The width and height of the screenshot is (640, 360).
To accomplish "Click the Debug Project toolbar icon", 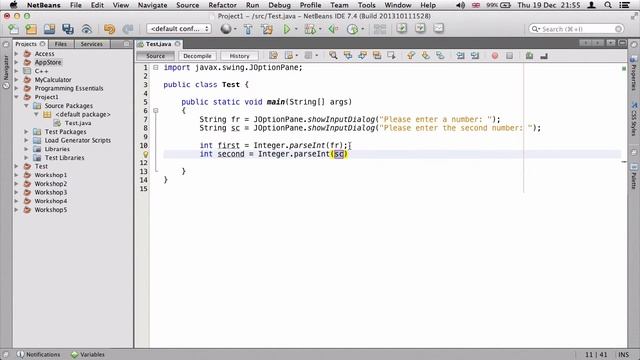I will 310,29.
